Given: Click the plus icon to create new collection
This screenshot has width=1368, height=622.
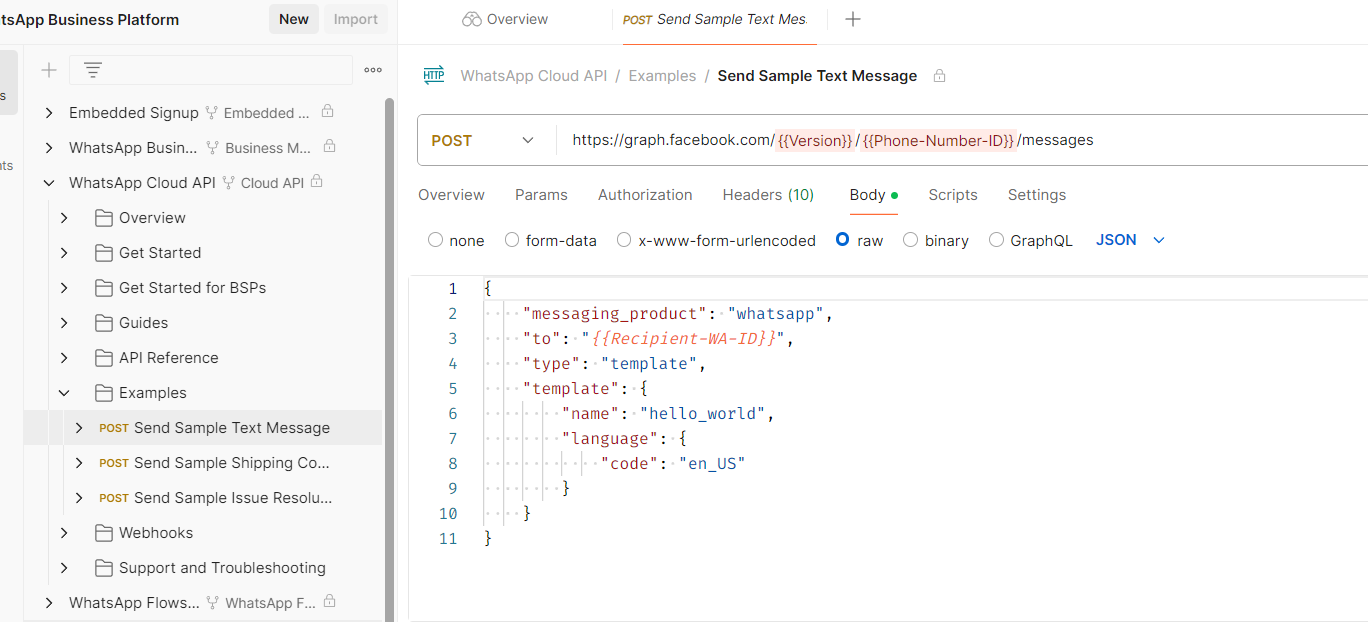Looking at the screenshot, I should (x=48, y=70).
